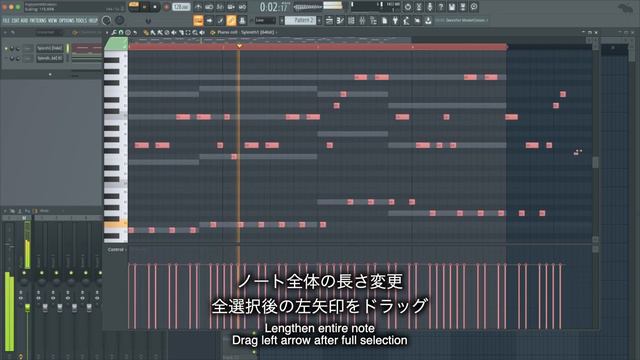Open the FILE menu
The image size is (640, 360).
(x=6, y=20)
